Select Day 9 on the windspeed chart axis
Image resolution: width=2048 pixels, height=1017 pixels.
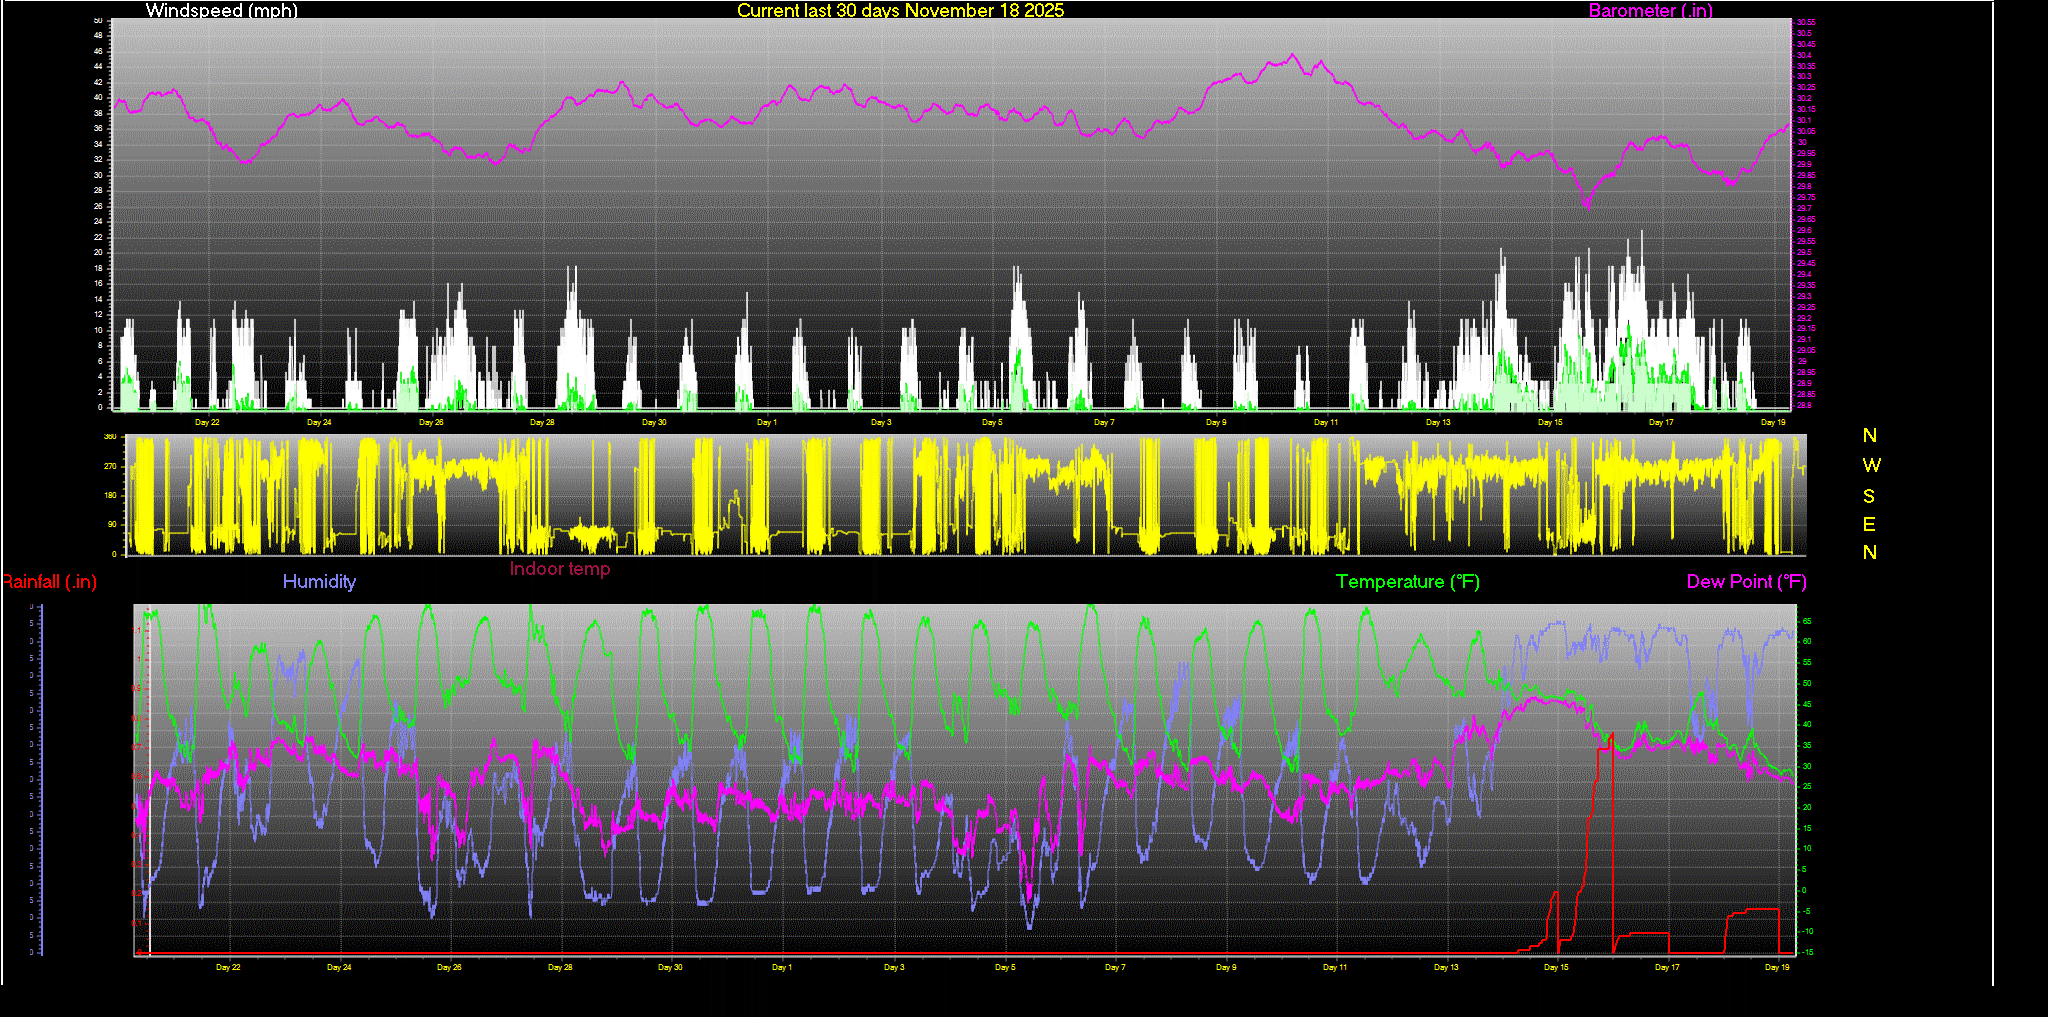click(1215, 423)
